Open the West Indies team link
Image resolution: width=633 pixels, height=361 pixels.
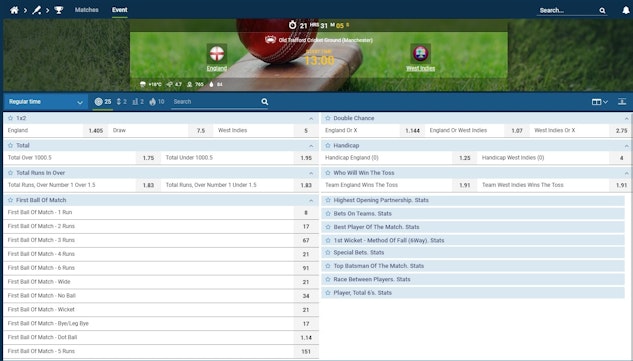click(421, 68)
